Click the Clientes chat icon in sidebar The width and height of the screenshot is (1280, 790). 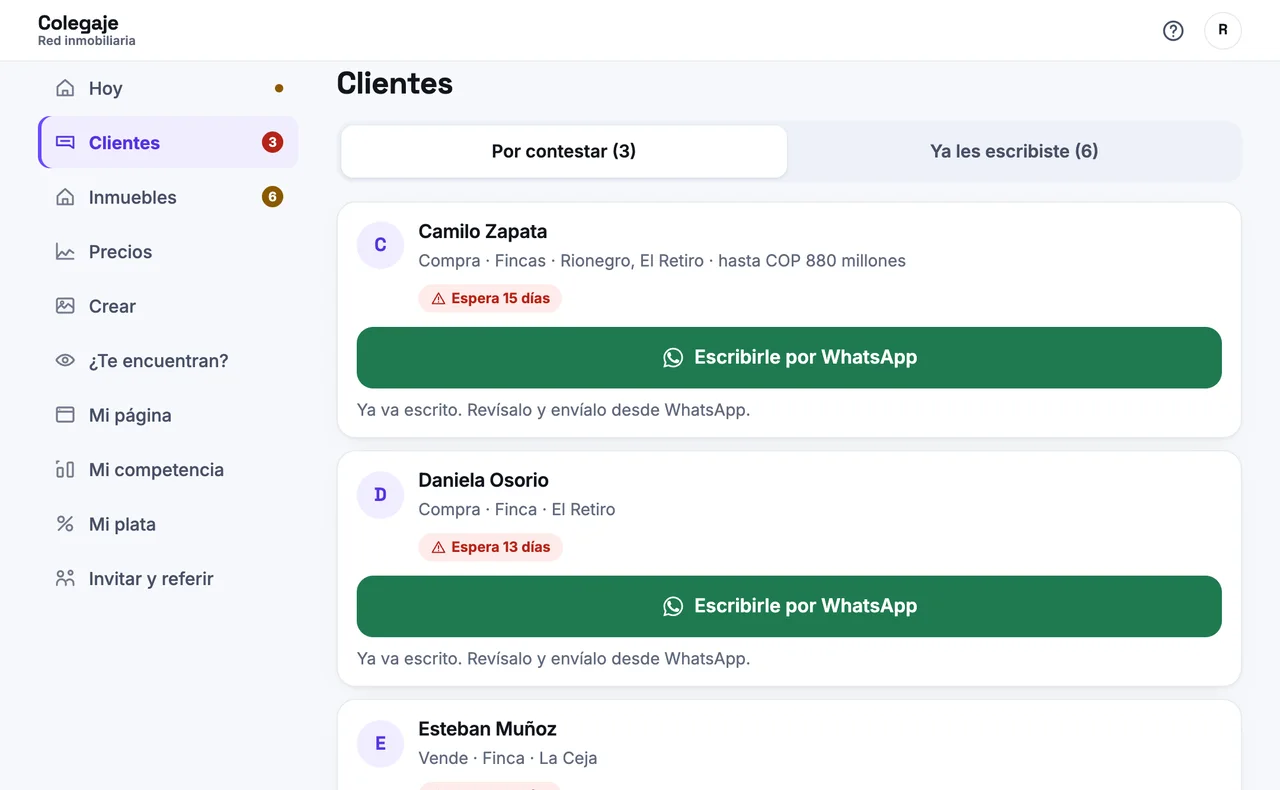point(65,142)
